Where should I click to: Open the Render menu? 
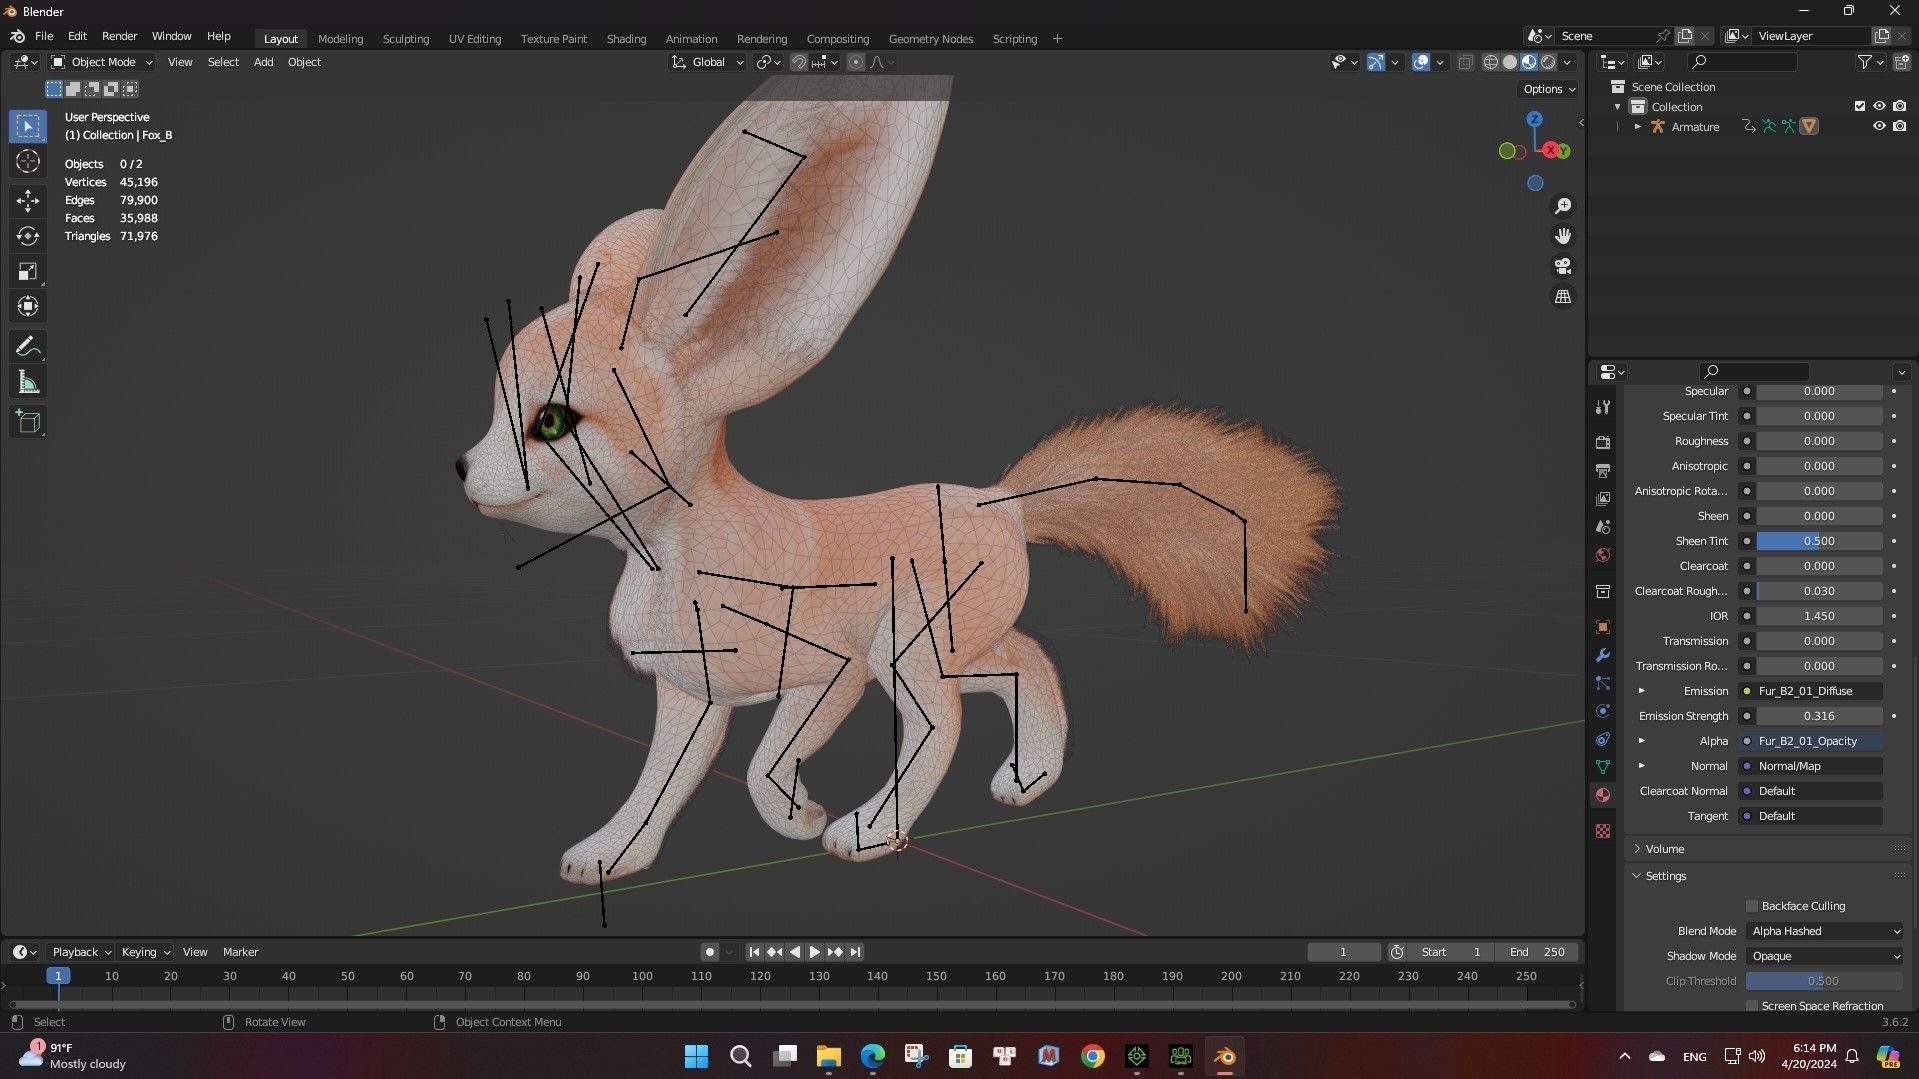click(x=119, y=36)
